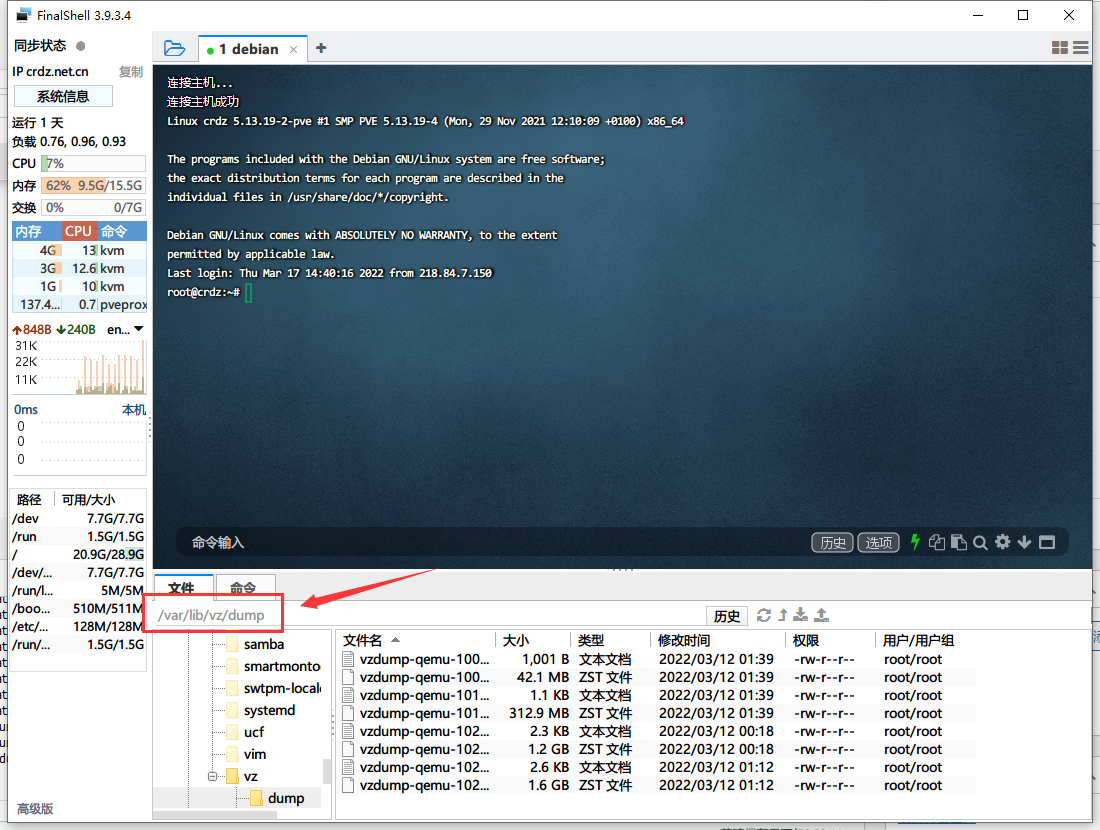Viewport: 1100px width, 830px height.
Task: Toggle the fullscreen terminal window icon
Action: 1047,542
